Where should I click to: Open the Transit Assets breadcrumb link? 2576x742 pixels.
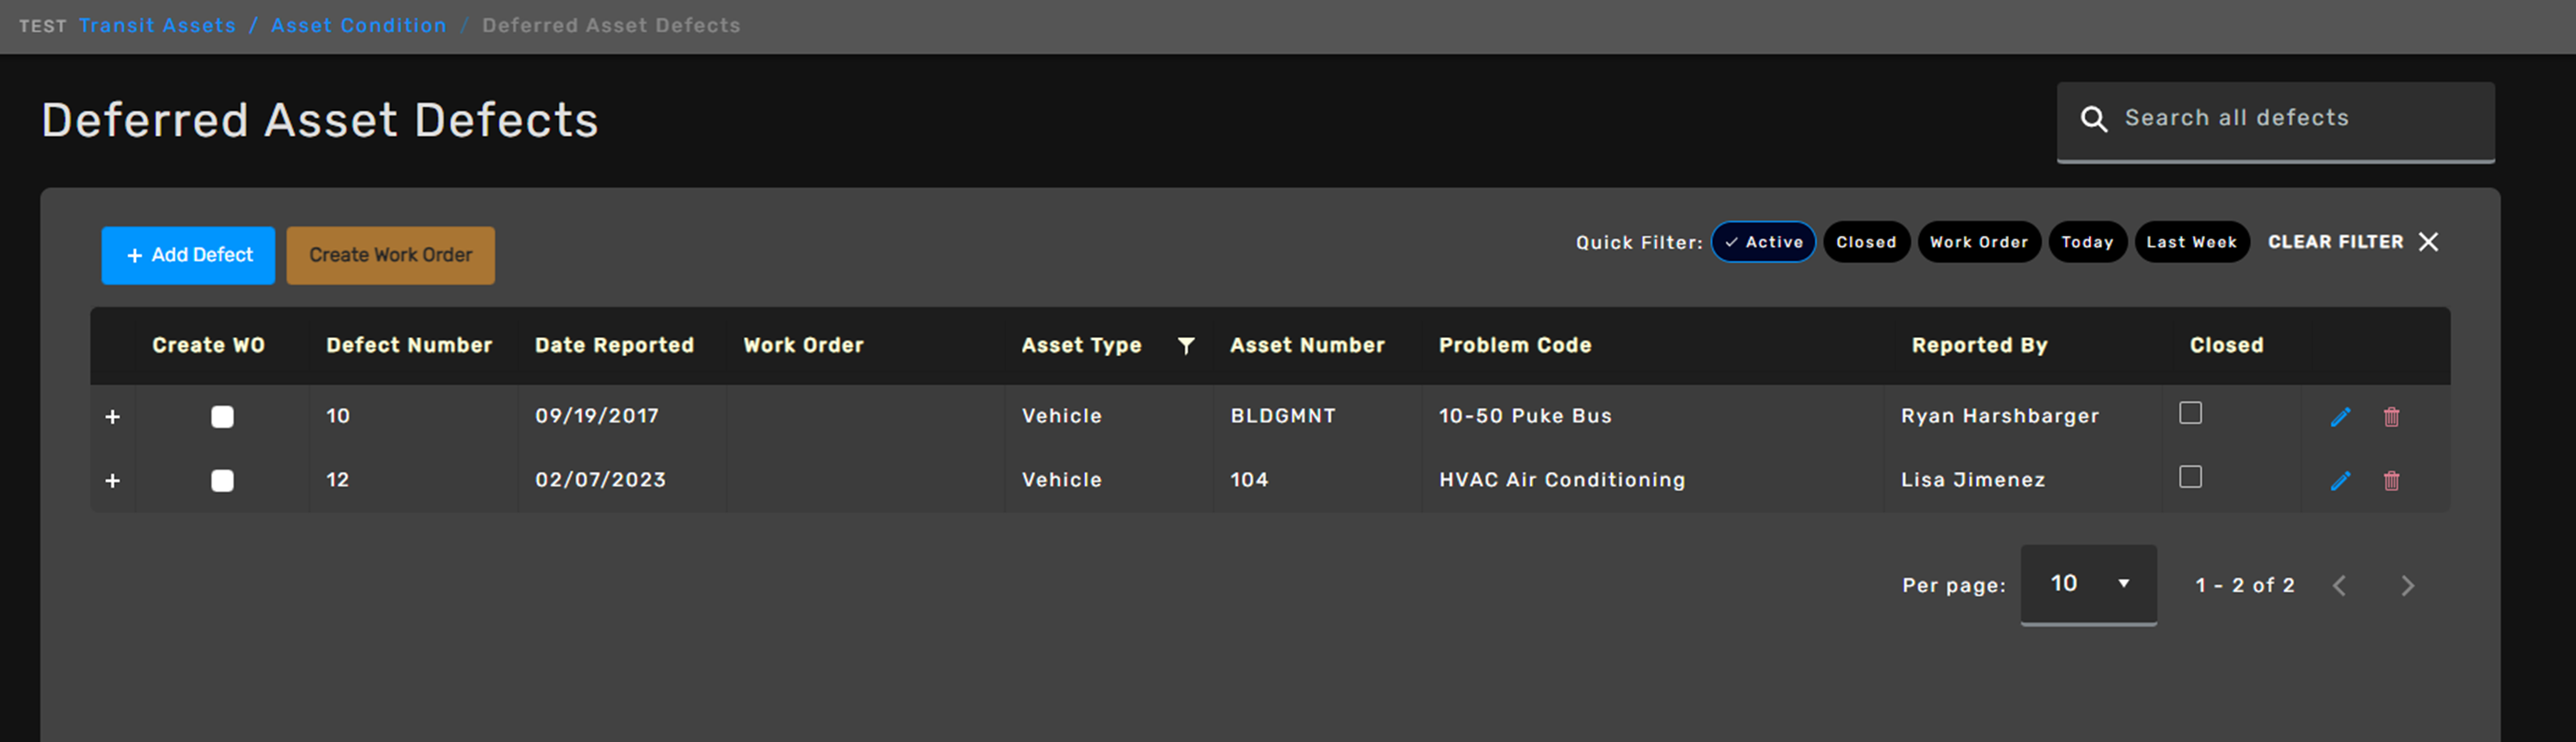[157, 25]
